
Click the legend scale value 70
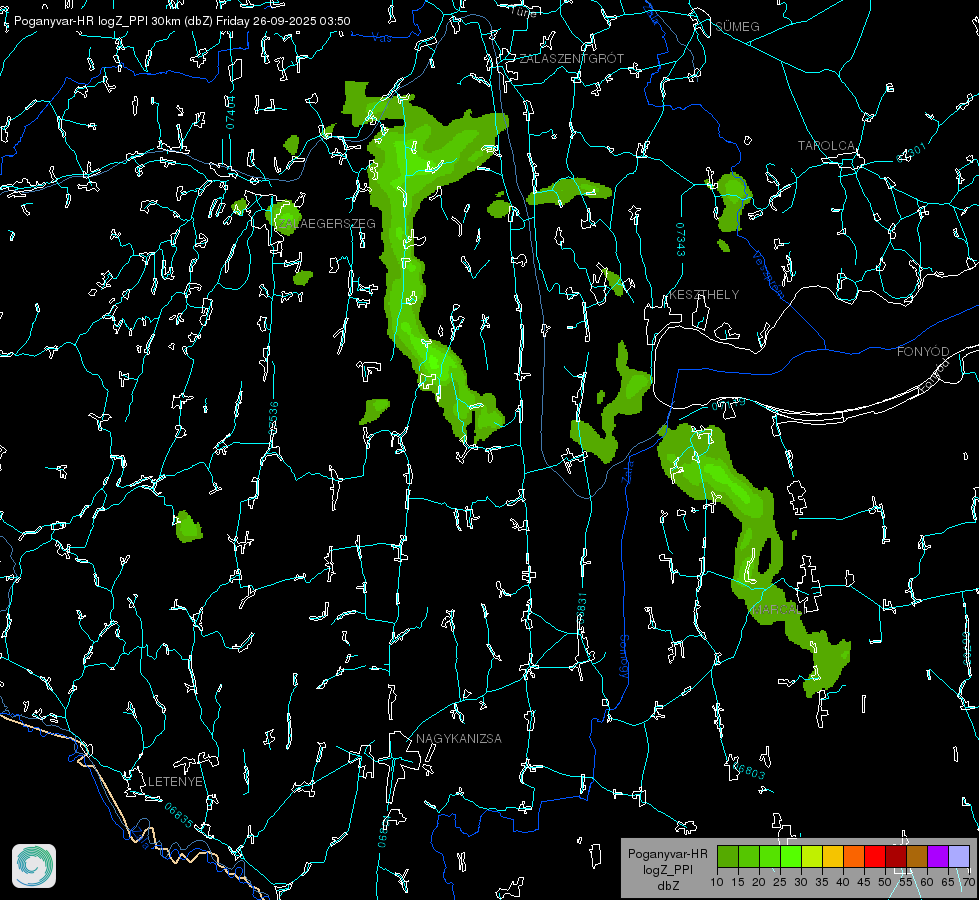[968, 882]
